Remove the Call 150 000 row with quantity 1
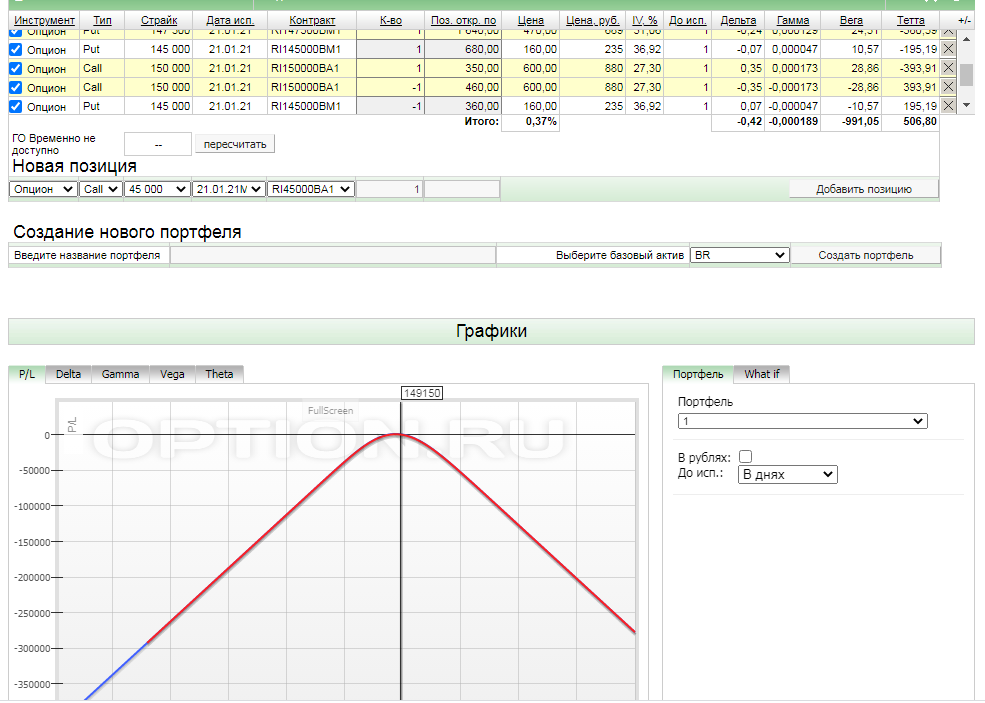 coord(948,68)
